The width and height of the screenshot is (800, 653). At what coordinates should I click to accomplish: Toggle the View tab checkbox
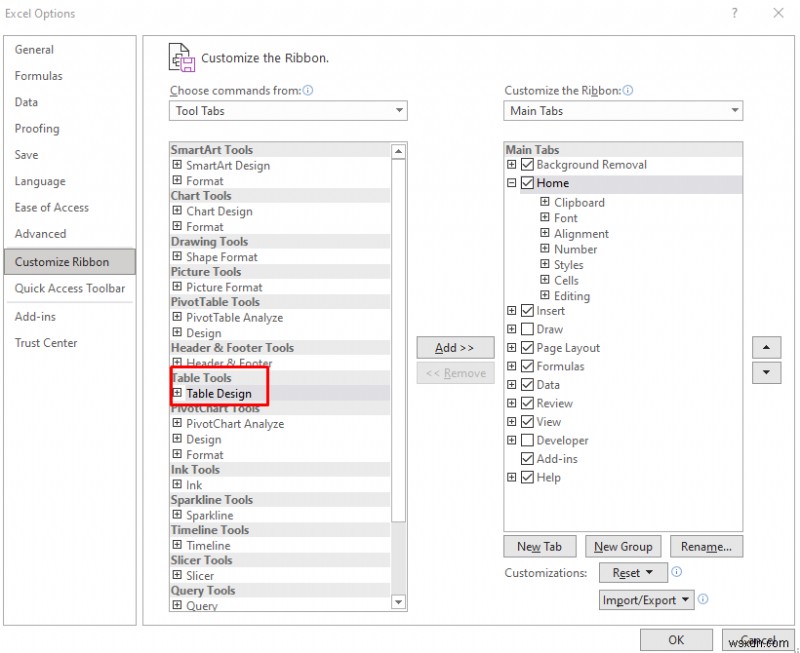[528, 421]
